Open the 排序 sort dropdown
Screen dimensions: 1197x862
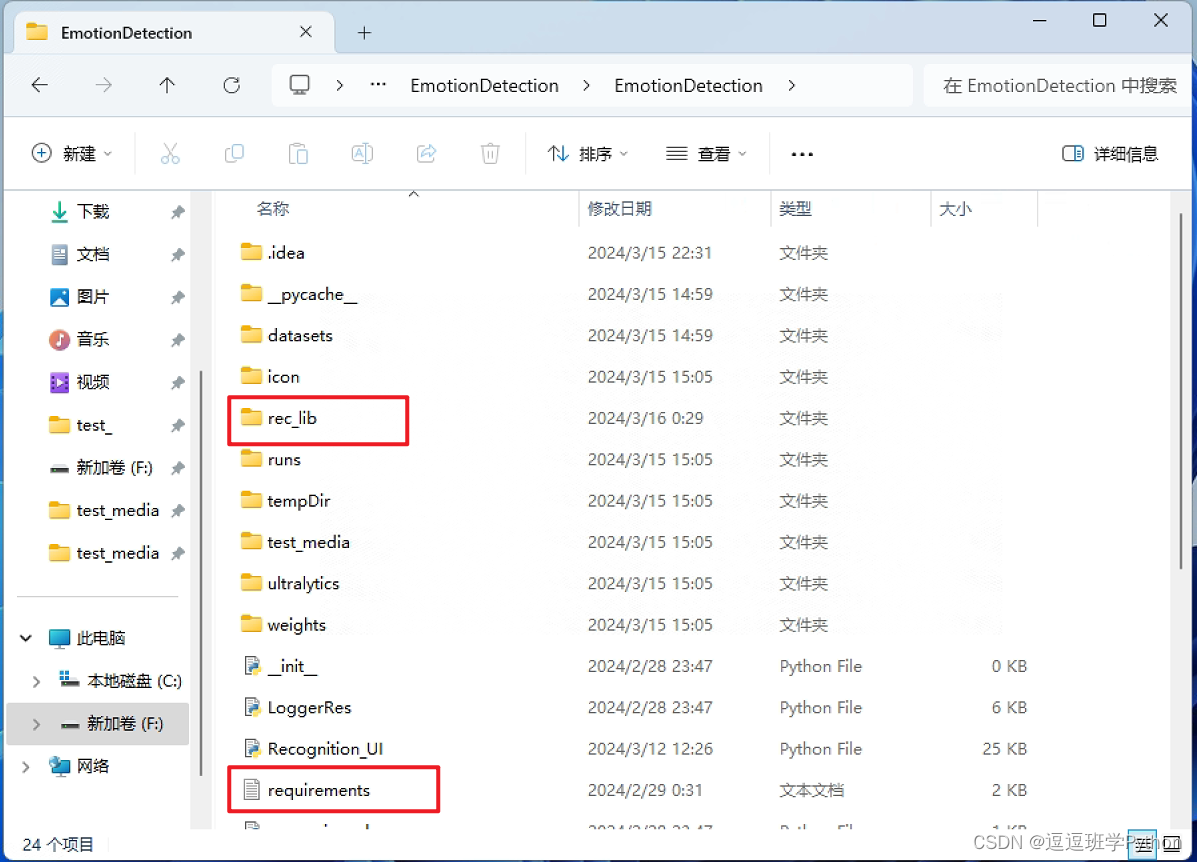[x=588, y=153]
